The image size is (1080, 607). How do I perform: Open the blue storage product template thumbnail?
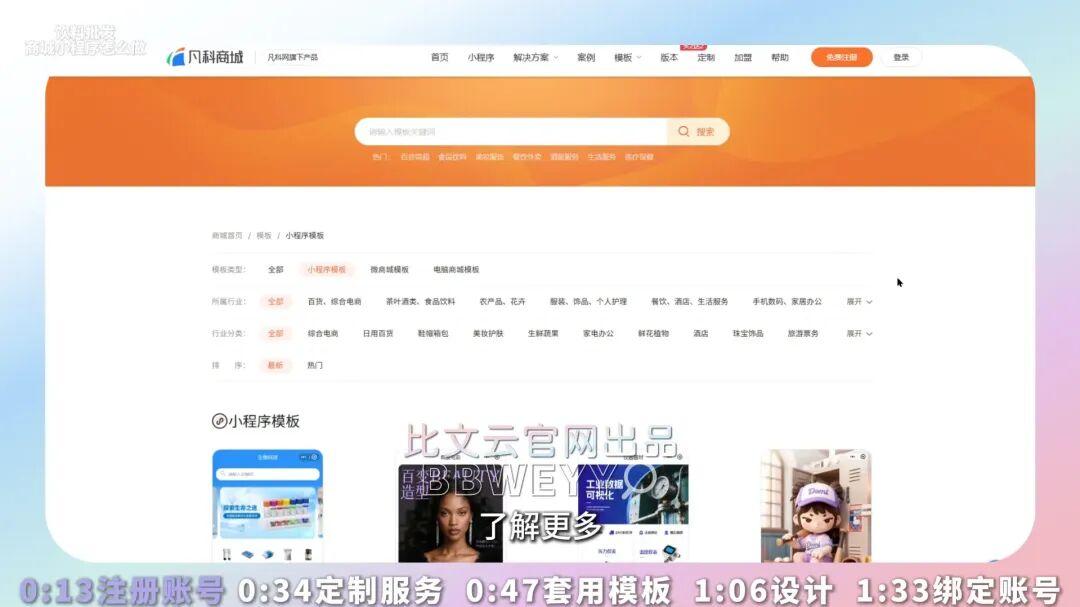coord(267,505)
